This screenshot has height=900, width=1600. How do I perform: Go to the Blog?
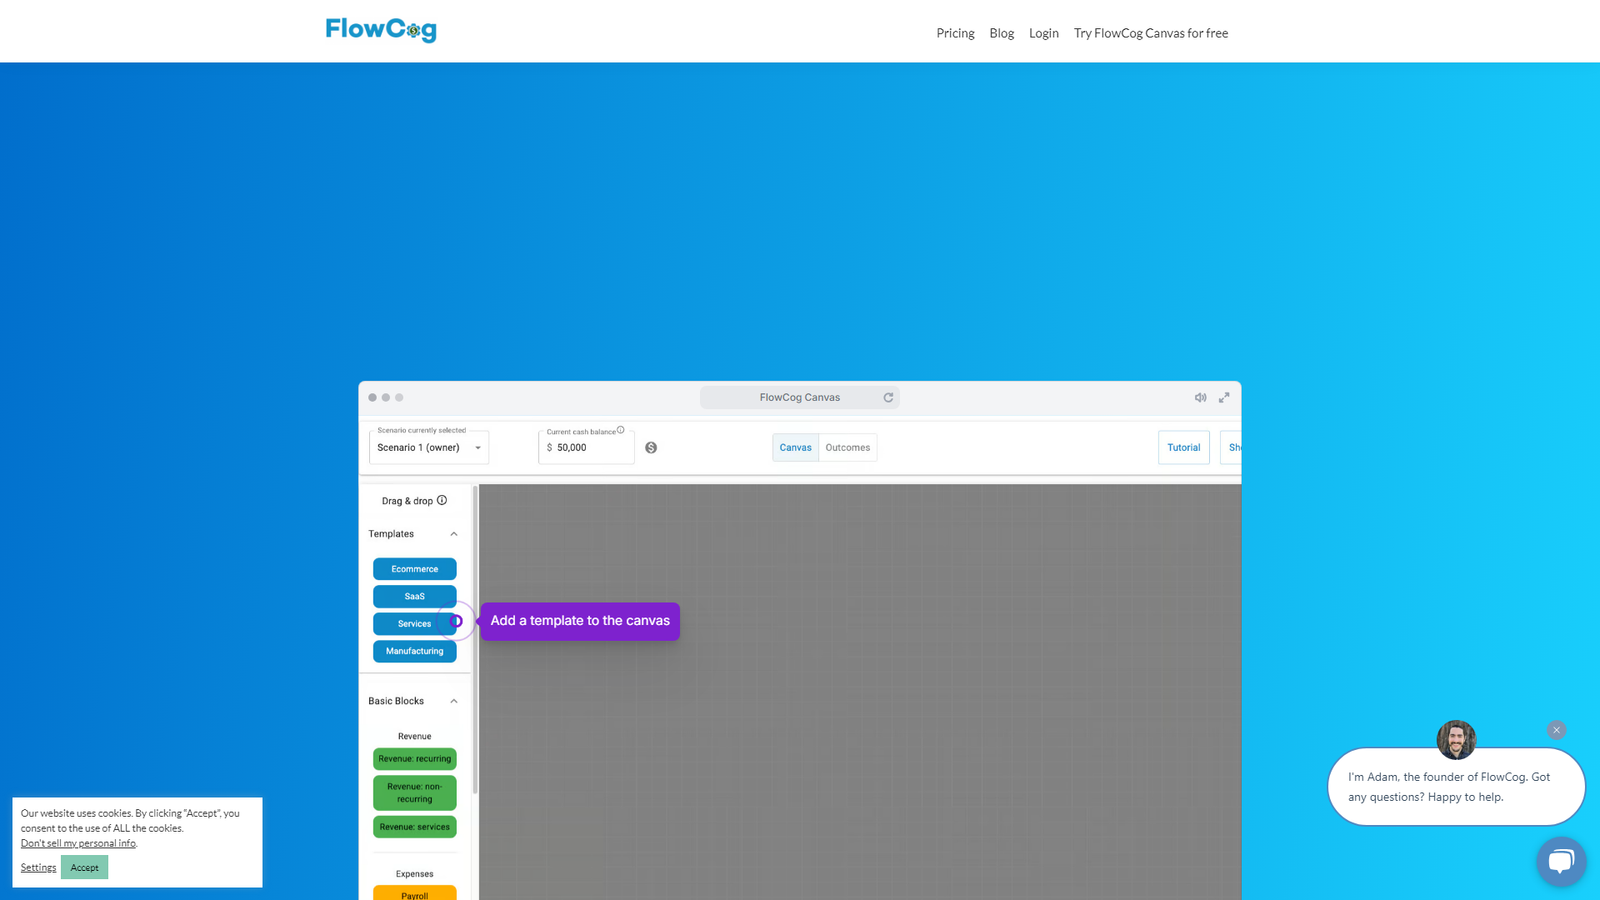pyautogui.click(x=1002, y=33)
